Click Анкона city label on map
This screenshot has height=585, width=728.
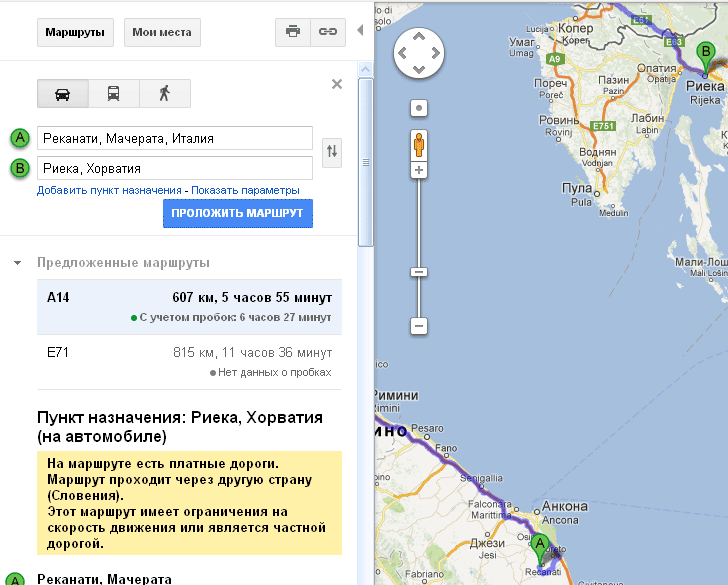point(565,506)
